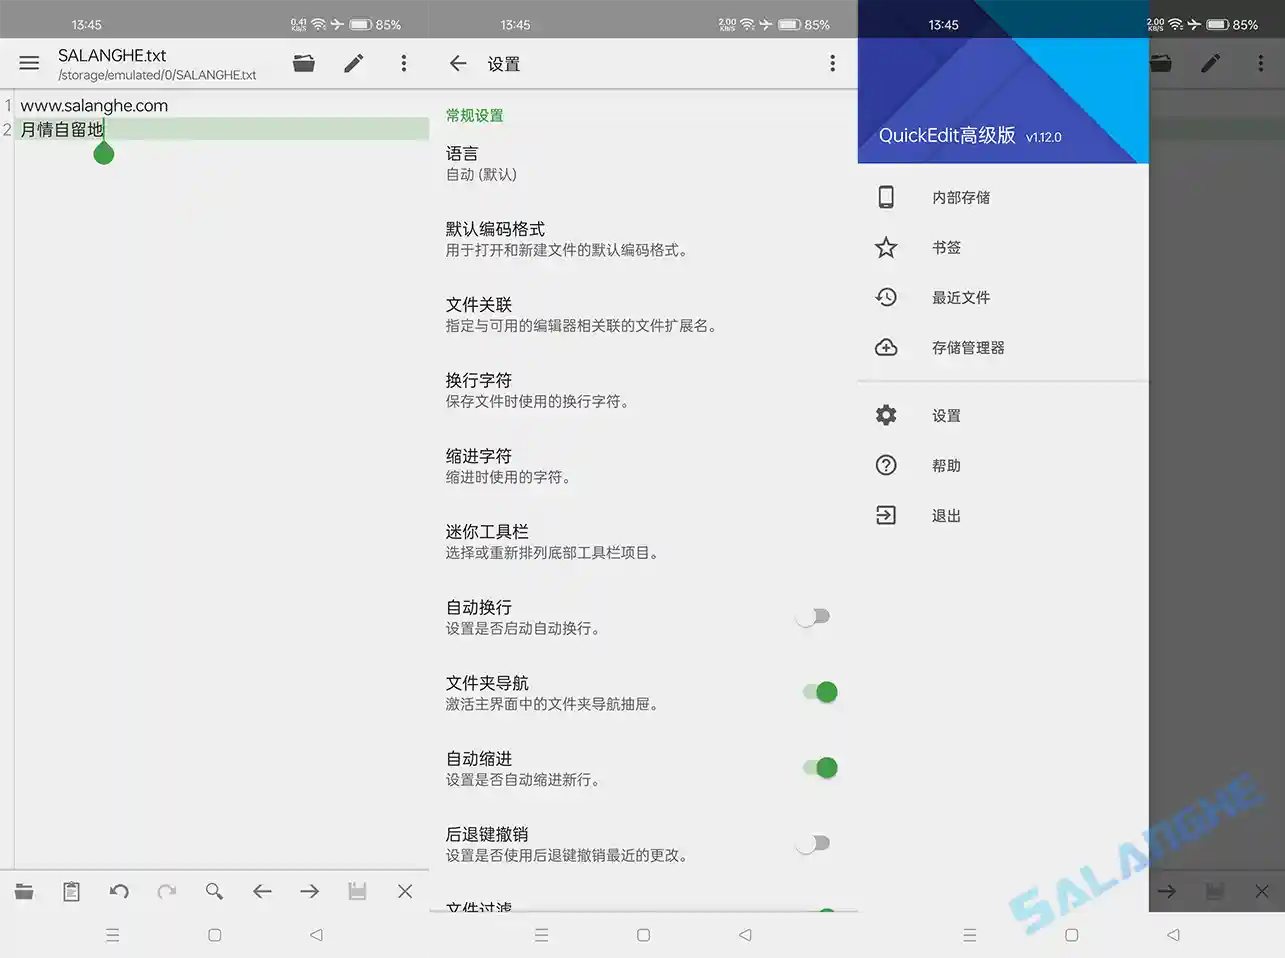The image size is (1285, 958).
Task: Disable the 文件夹导航 folder navigation toggle
Action: pyautogui.click(x=820, y=691)
